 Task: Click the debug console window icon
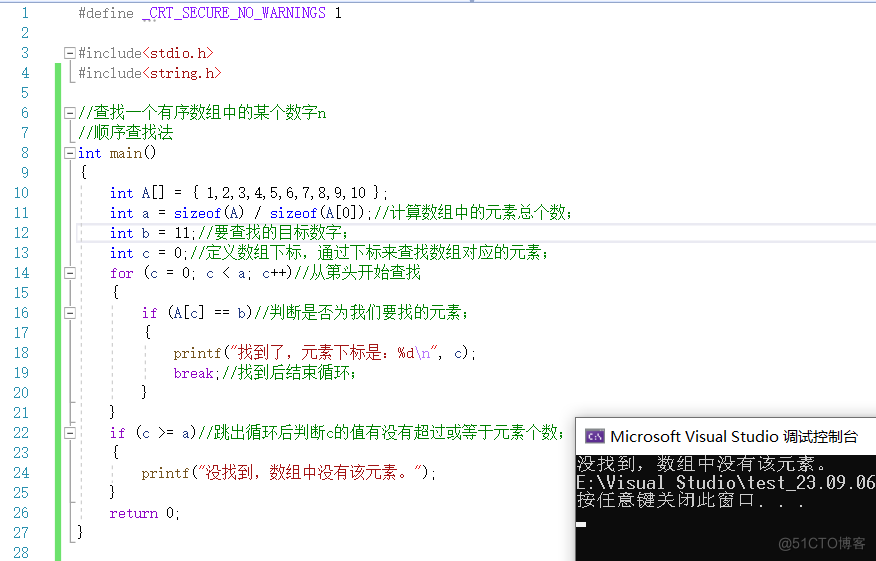point(594,436)
